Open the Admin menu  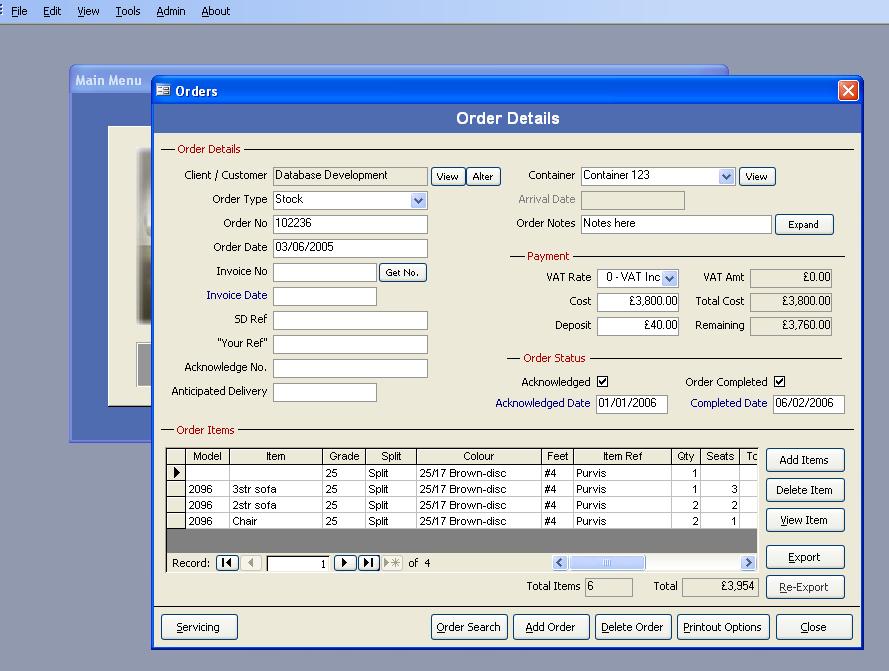(x=170, y=11)
